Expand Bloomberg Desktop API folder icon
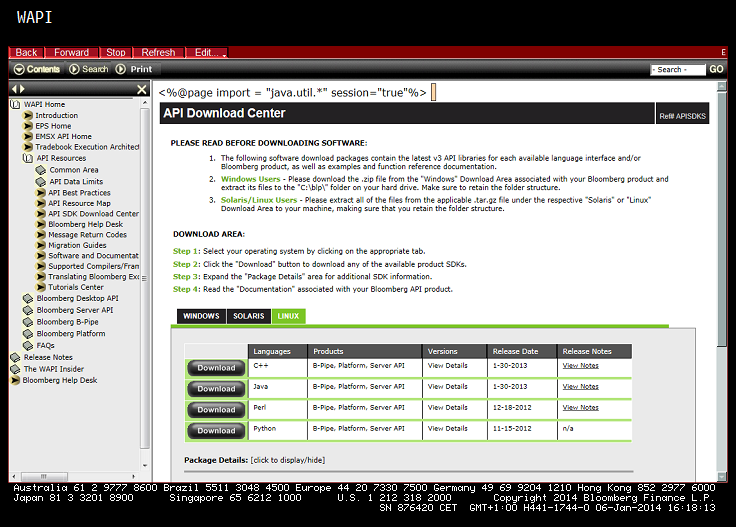This screenshot has height=527, width=736. click(x=28, y=298)
